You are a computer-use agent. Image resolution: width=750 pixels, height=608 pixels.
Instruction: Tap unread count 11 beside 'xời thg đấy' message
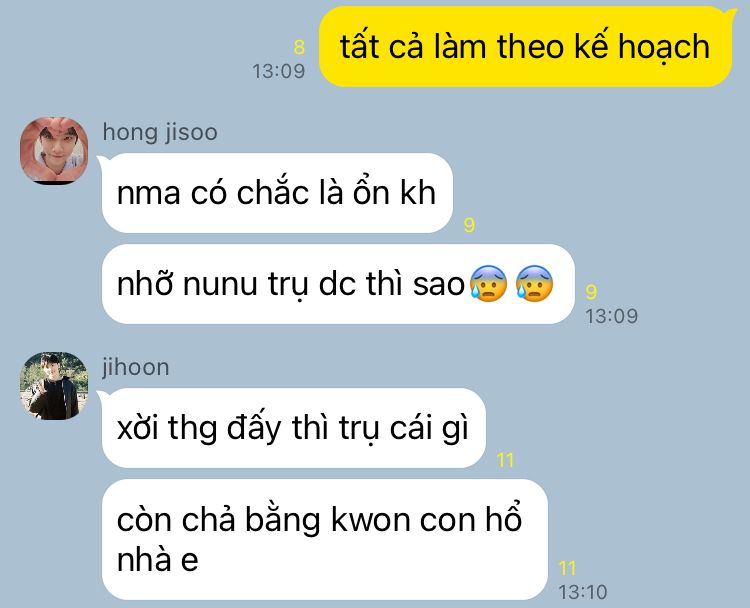[505, 460]
